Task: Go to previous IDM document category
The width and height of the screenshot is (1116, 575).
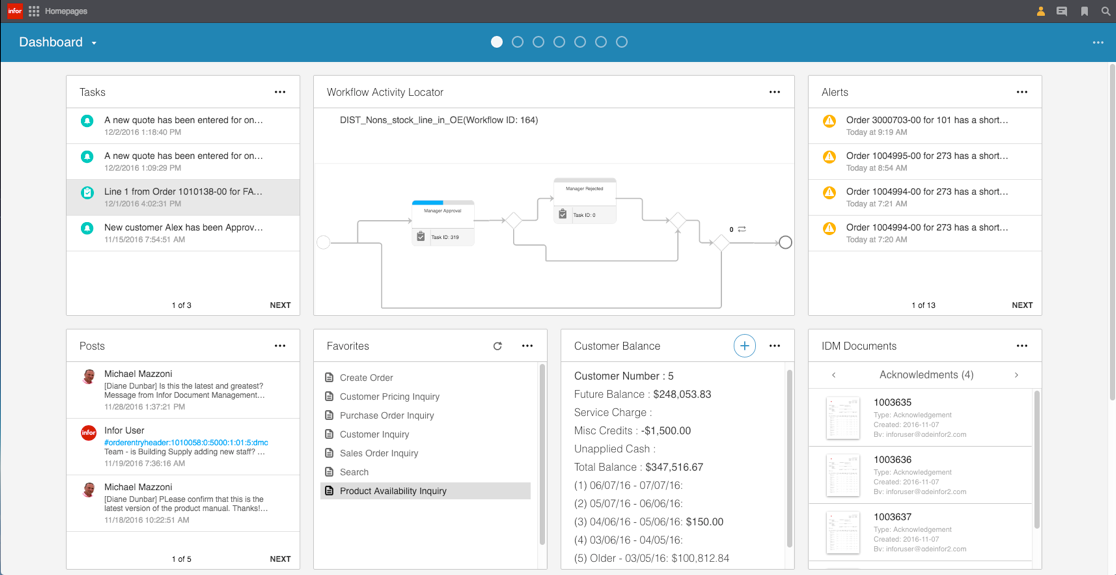Action: [x=834, y=375]
